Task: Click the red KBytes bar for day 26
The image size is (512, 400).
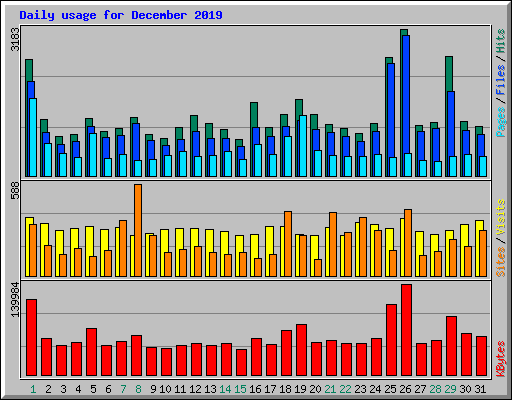Action: (x=406, y=330)
